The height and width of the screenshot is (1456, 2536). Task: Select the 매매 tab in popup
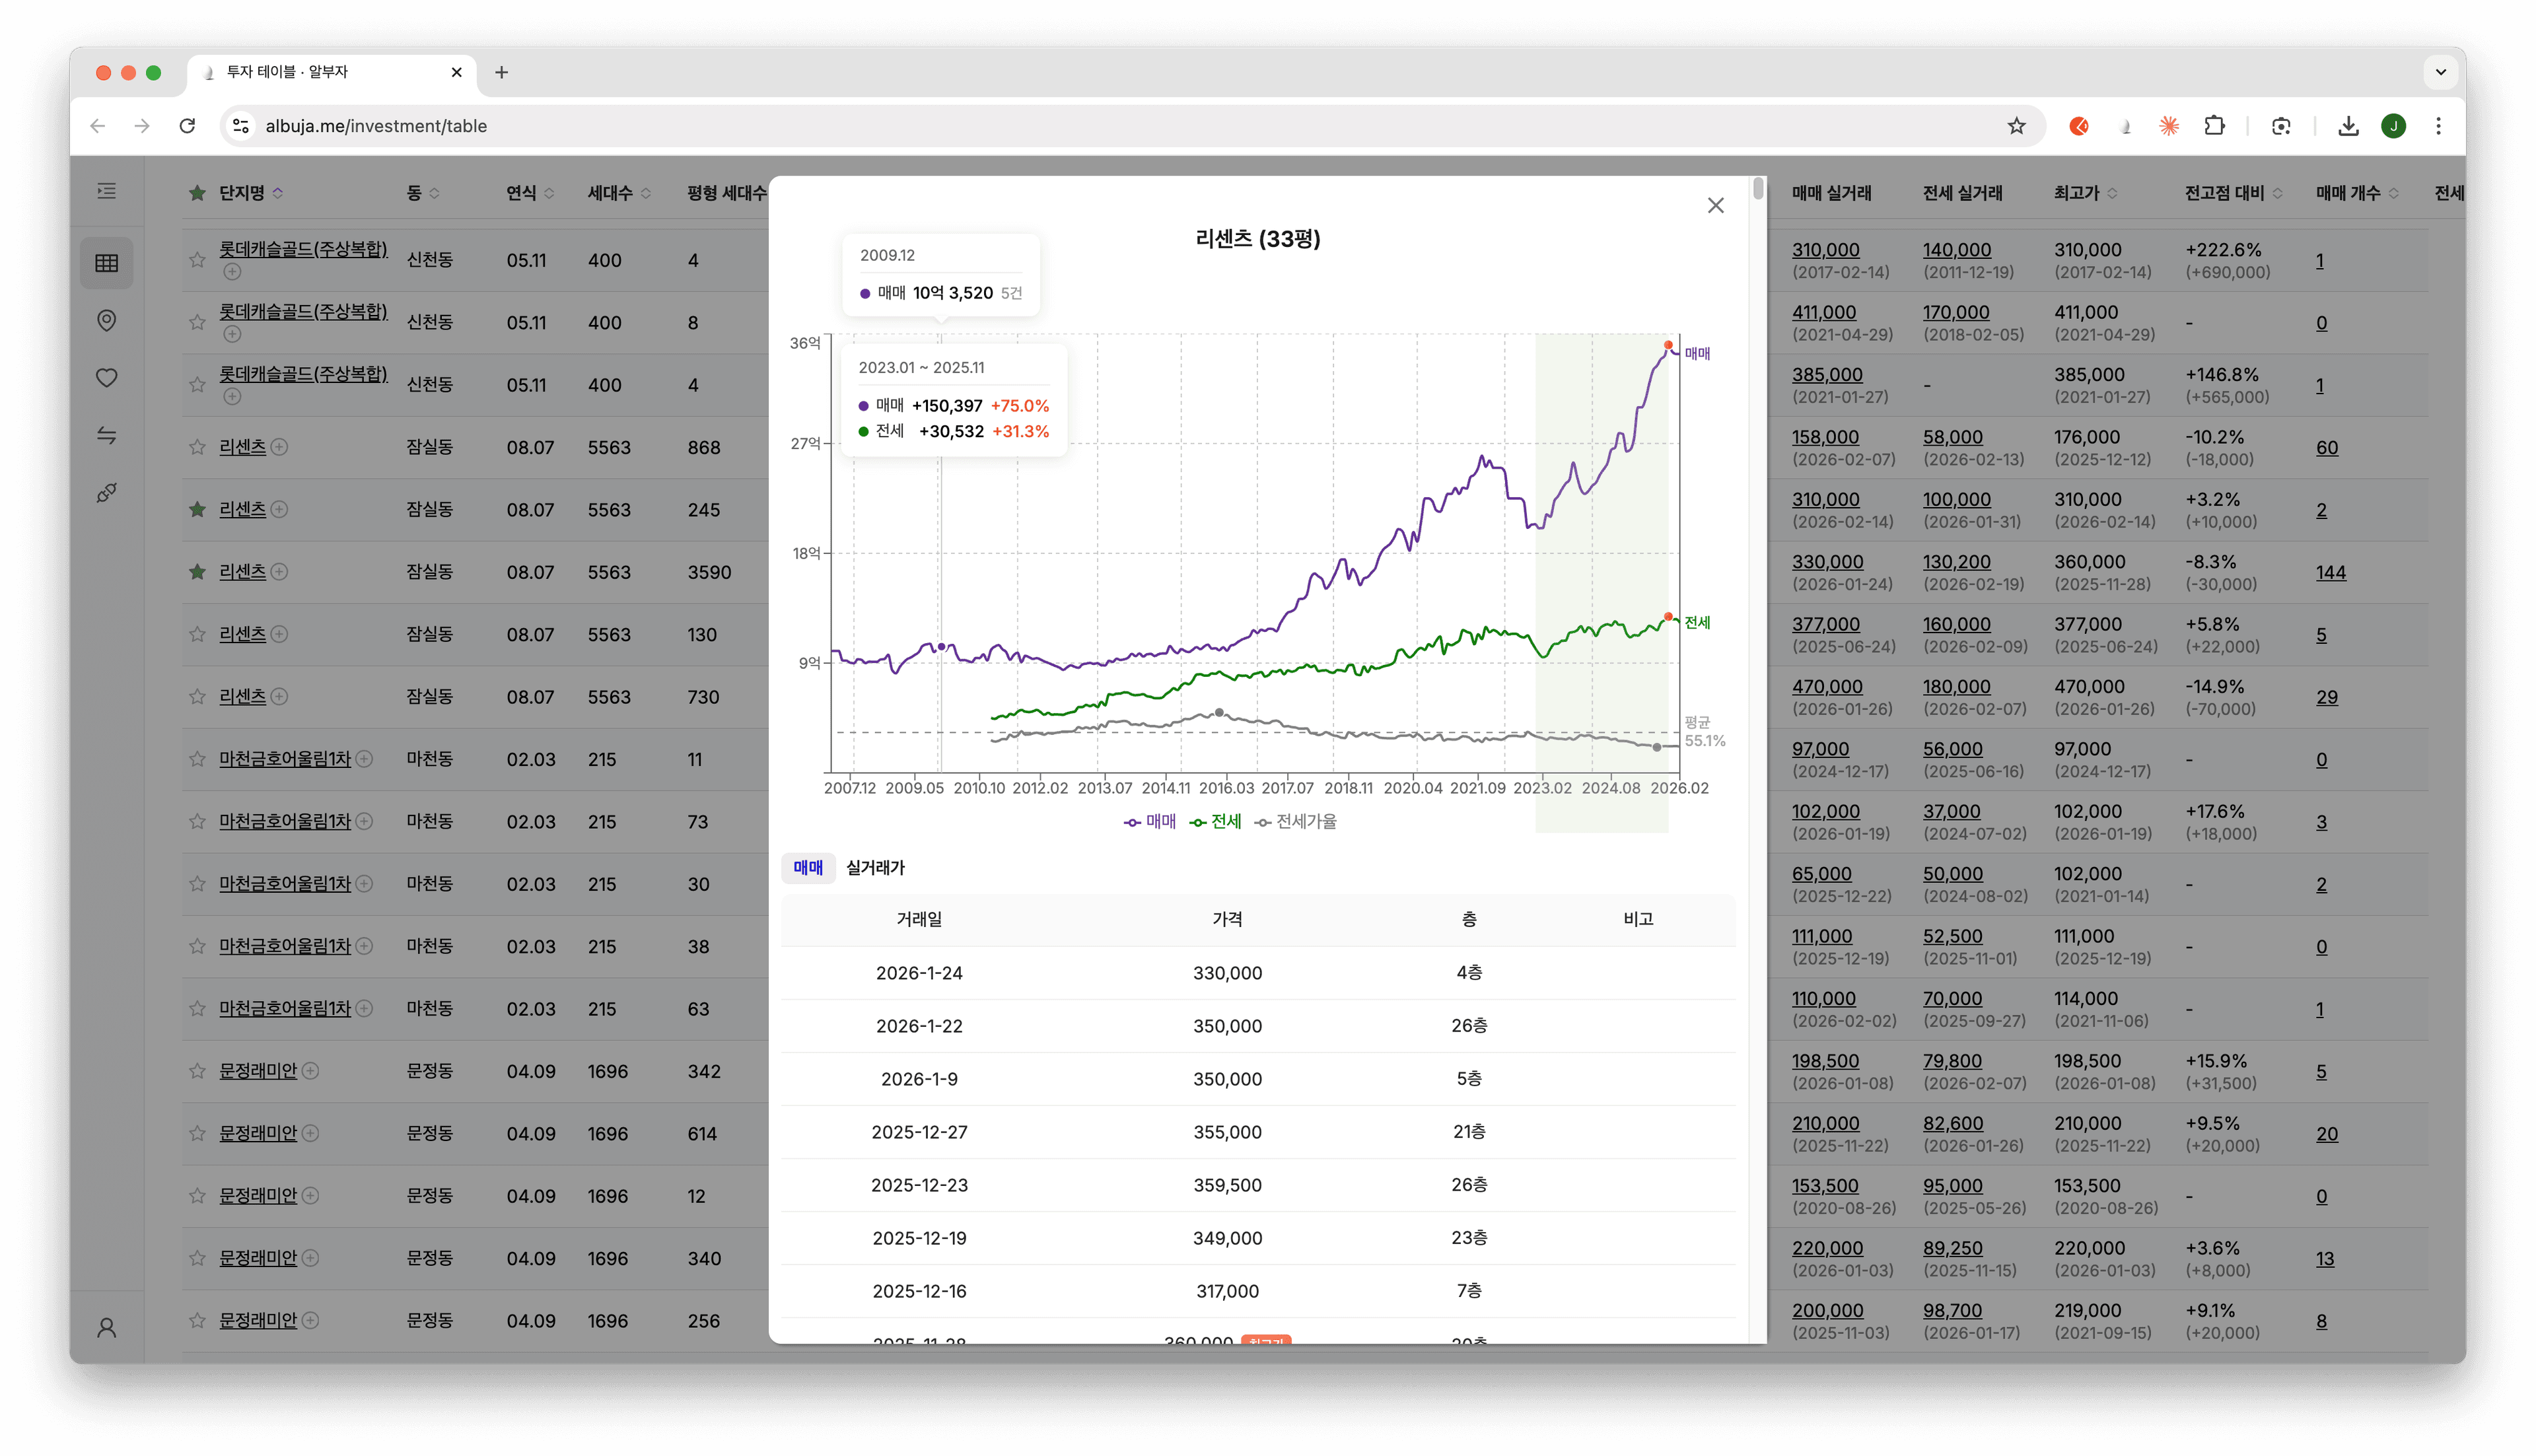(x=808, y=868)
